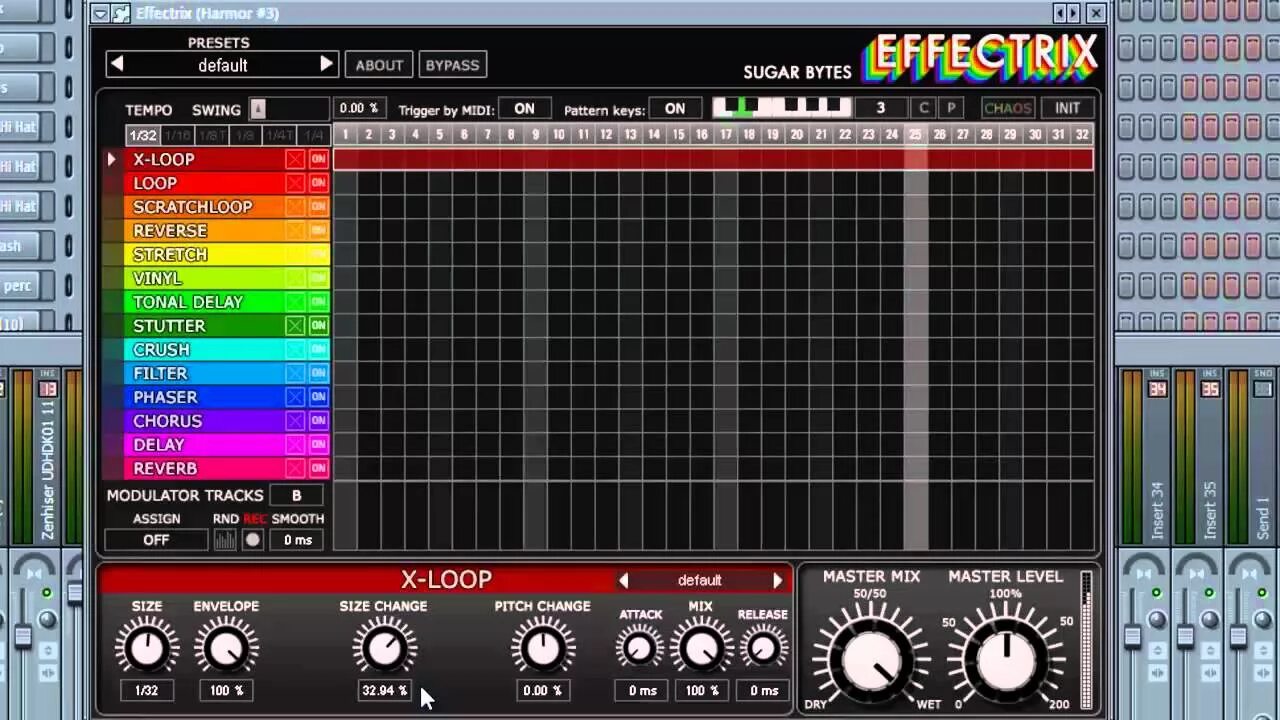Screen dimensions: 1280x720
Task: Clear the TONAL DELAY track with its X icon
Action: coord(295,302)
